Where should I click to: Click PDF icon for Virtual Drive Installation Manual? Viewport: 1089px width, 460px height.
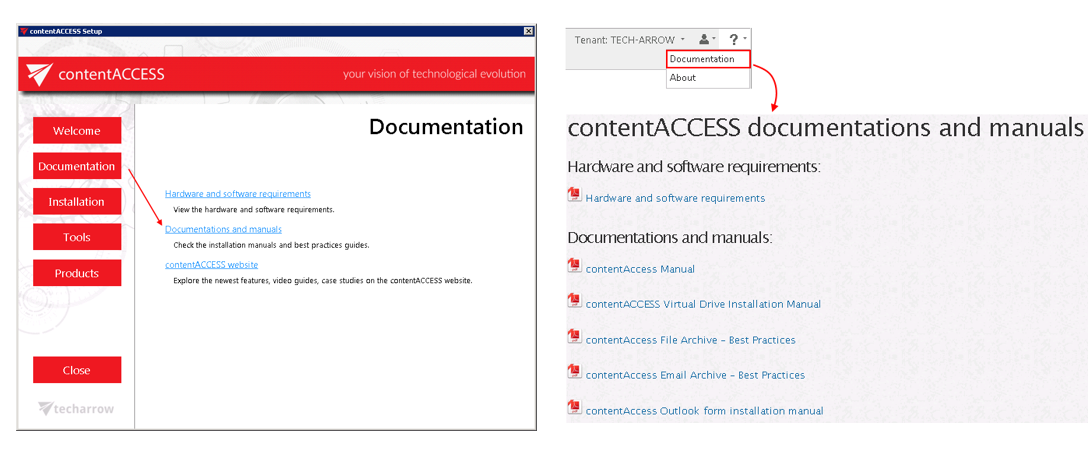click(574, 302)
